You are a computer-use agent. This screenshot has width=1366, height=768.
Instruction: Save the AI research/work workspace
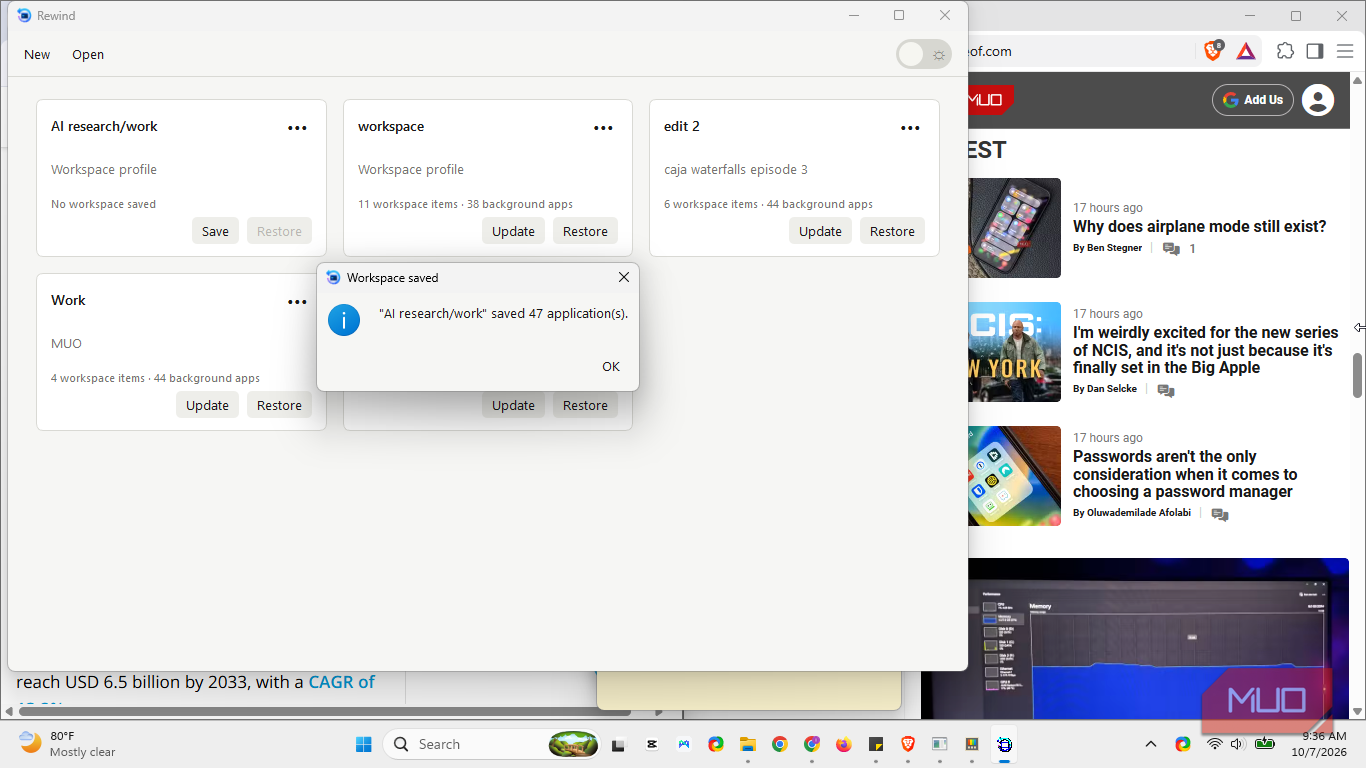(x=215, y=231)
